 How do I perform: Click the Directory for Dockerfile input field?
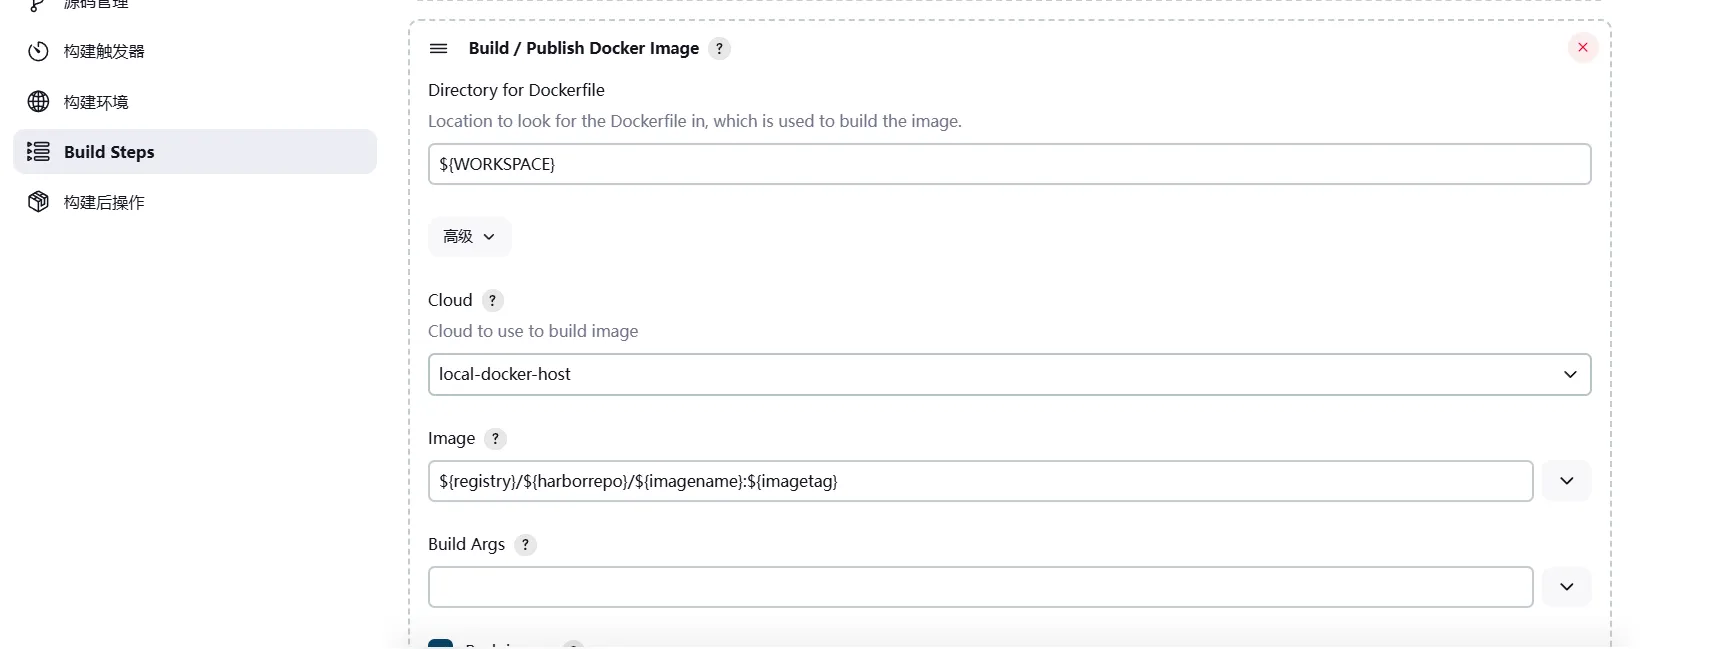(x=1009, y=164)
